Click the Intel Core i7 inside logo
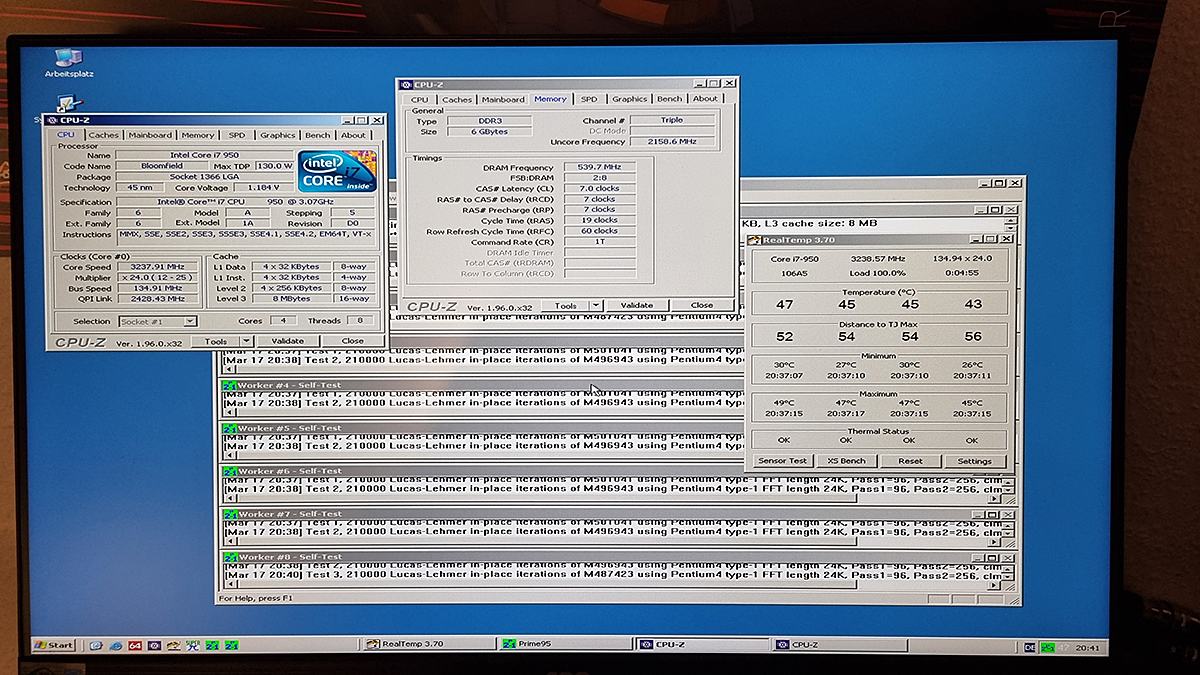 (x=336, y=170)
